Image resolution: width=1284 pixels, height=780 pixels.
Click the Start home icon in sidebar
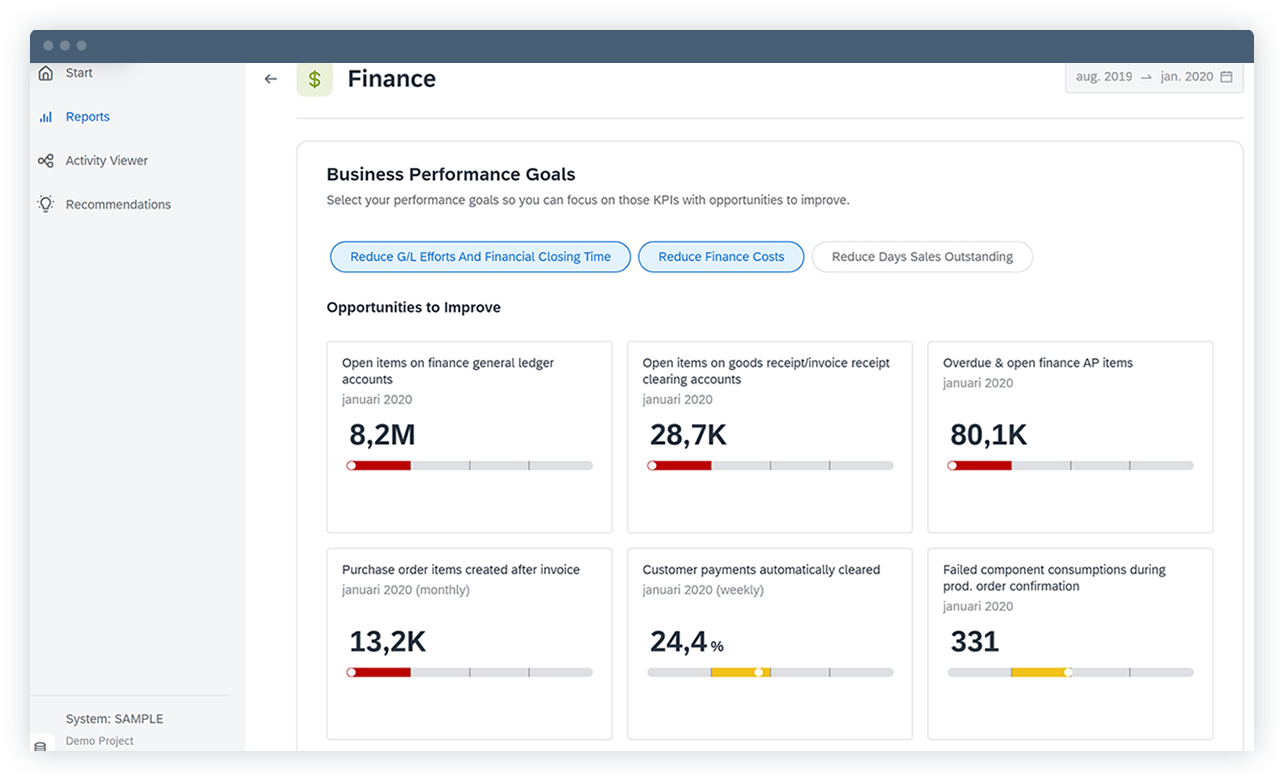click(x=45, y=72)
